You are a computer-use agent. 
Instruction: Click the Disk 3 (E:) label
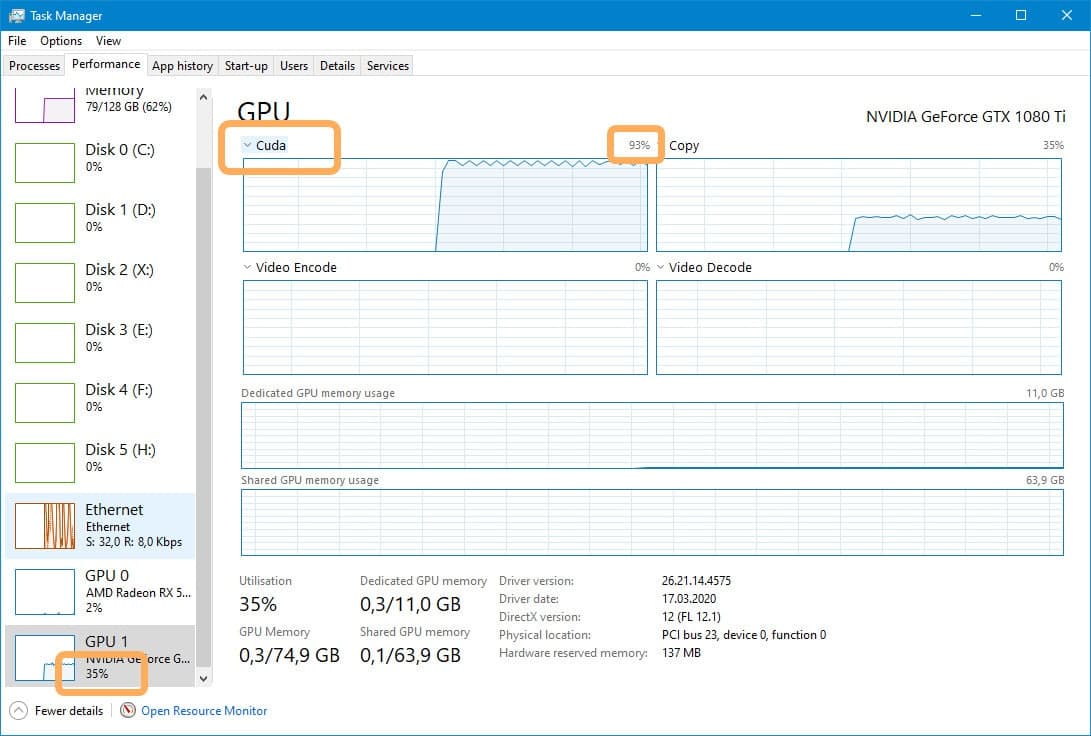[x=119, y=329]
